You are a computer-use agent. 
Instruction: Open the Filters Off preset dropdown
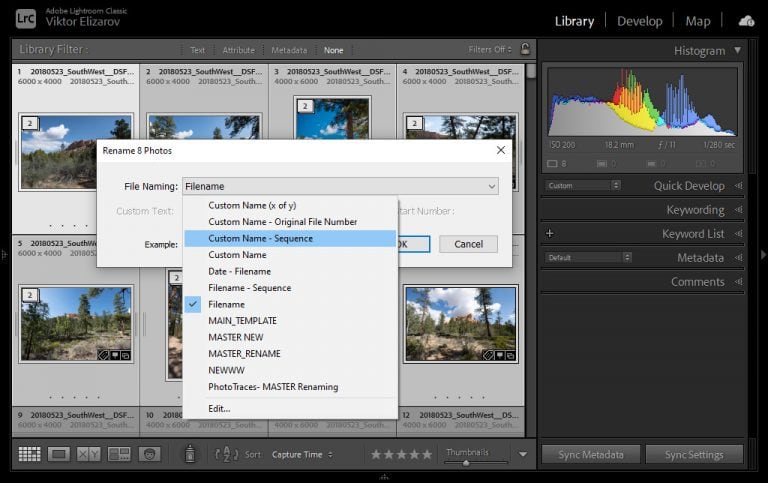point(490,49)
